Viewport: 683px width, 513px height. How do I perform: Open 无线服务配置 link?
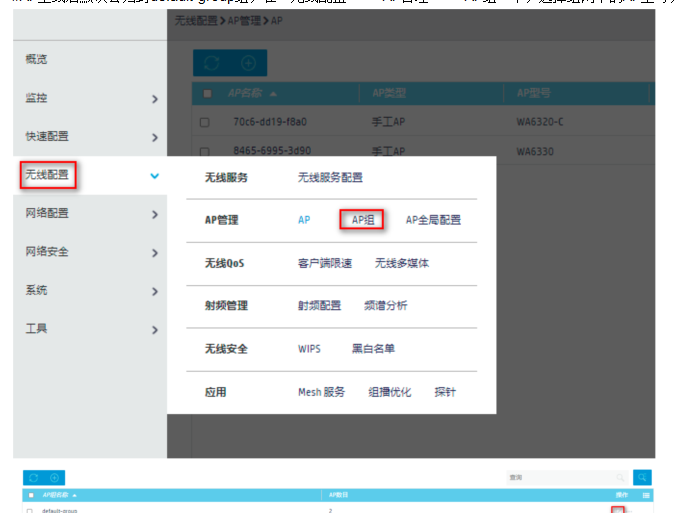pos(330,177)
